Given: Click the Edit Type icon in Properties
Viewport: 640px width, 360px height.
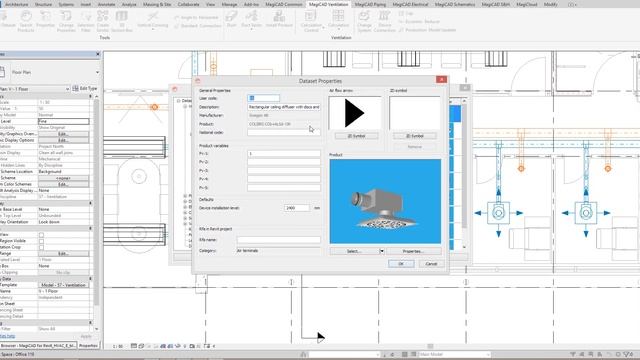Looking at the screenshot, I should point(75,88).
